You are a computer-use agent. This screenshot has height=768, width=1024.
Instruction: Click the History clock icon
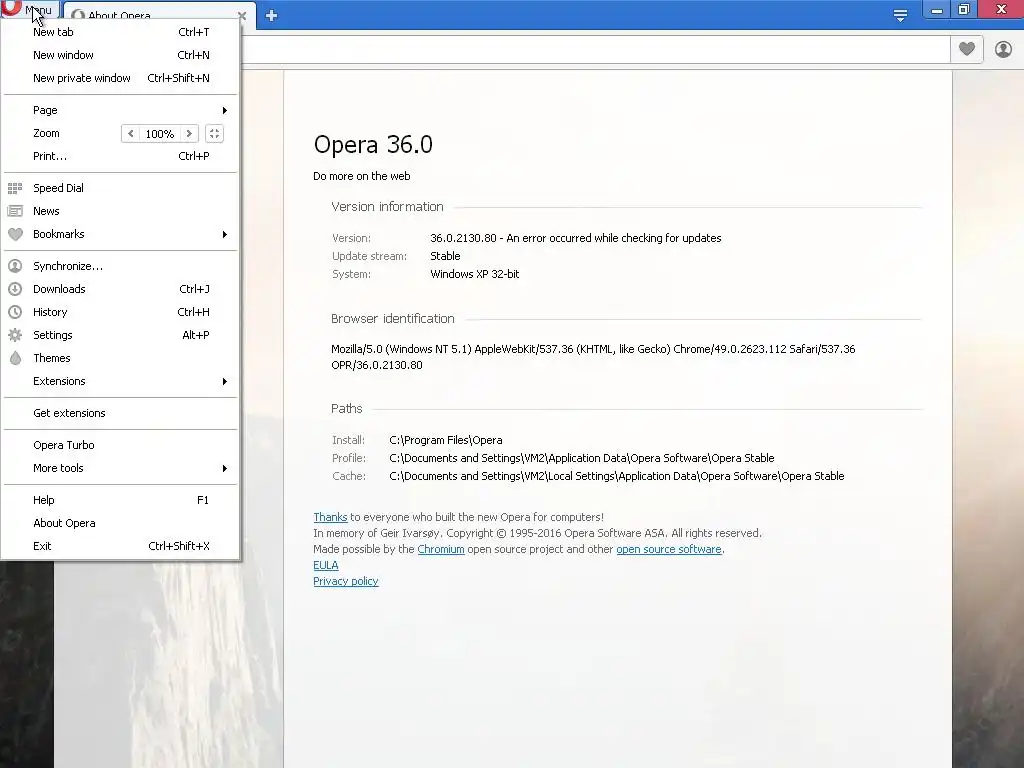click(15, 312)
